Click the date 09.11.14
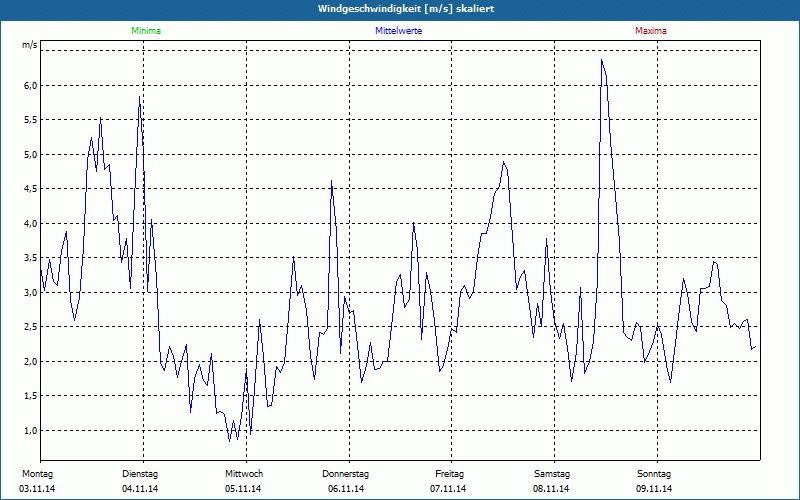This screenshot has width=800, height=500. coord(654,489)
